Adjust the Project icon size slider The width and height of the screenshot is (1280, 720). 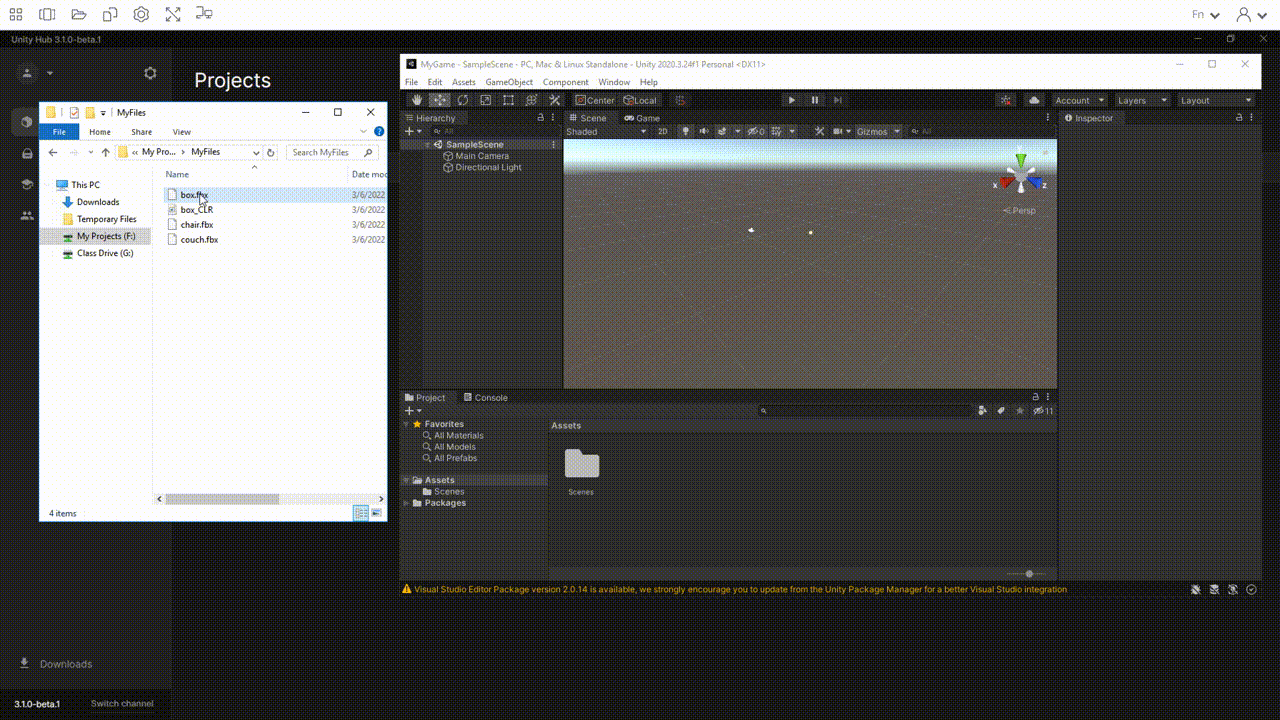pyautogui.click(x=1029, y=574)
